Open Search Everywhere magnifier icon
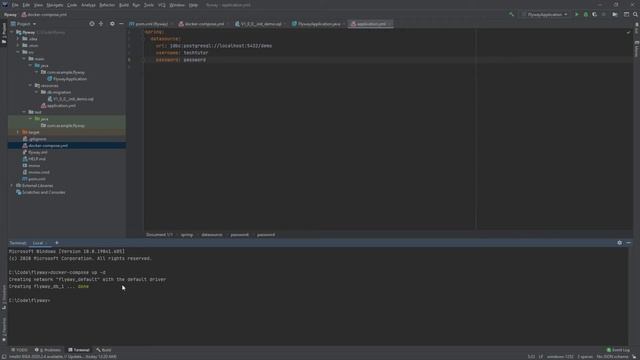This screenshot has width=640, height=360. [635, 14]
